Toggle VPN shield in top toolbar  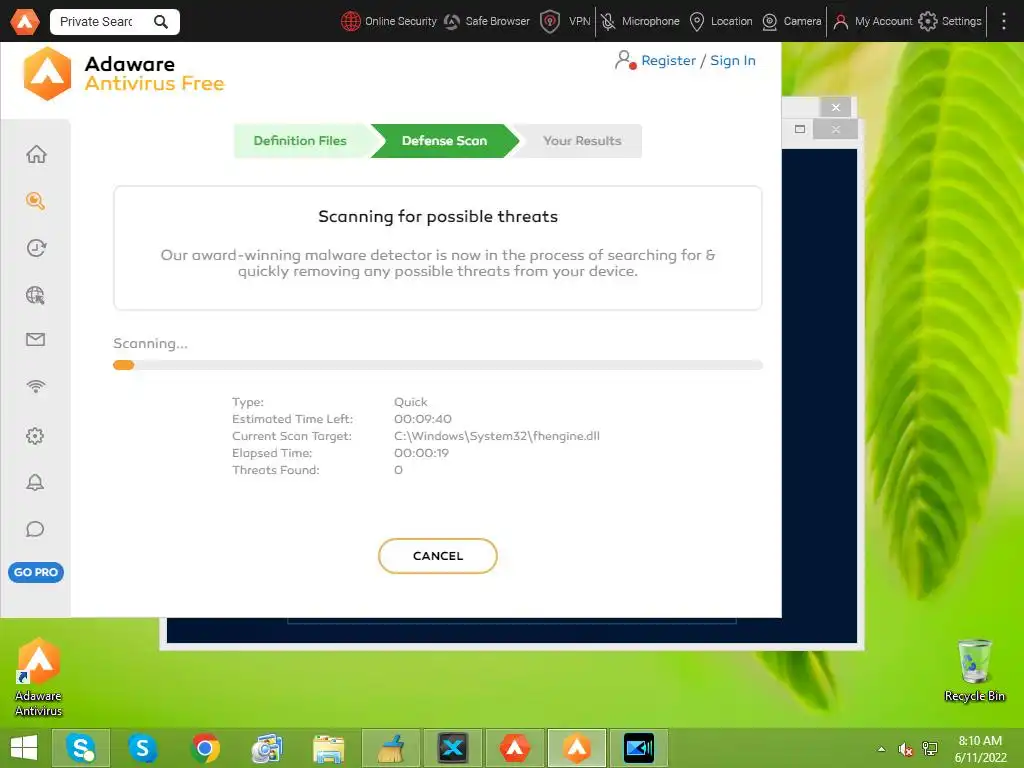click(x=565, y=22)
